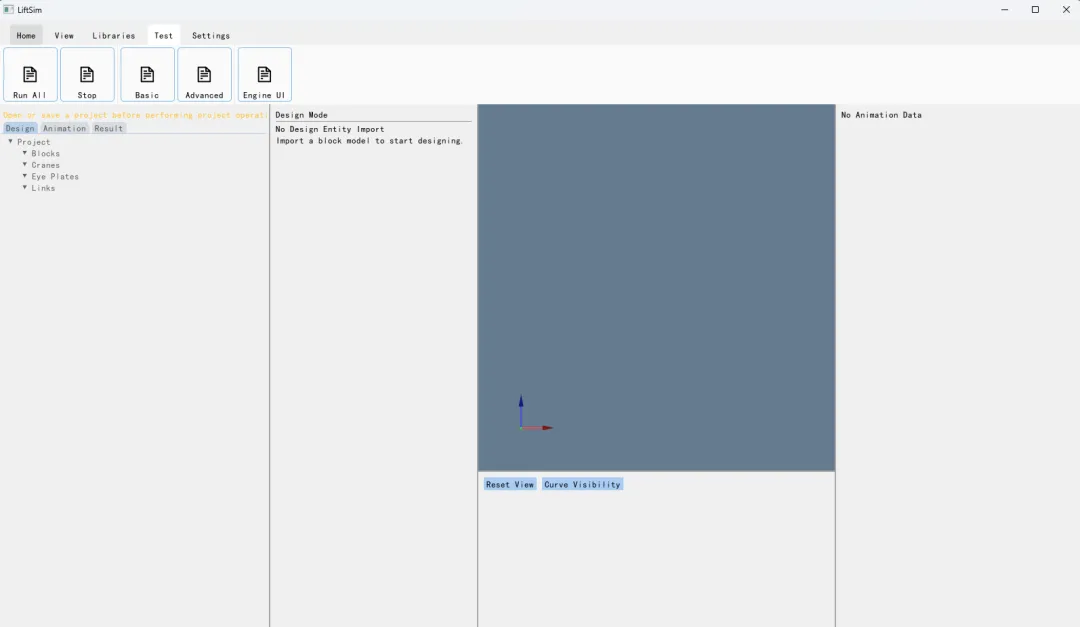The height and width of the screenshot is (627, 1080).
Task: Click the 'No Design Entity Import' text
Action: 330,129
